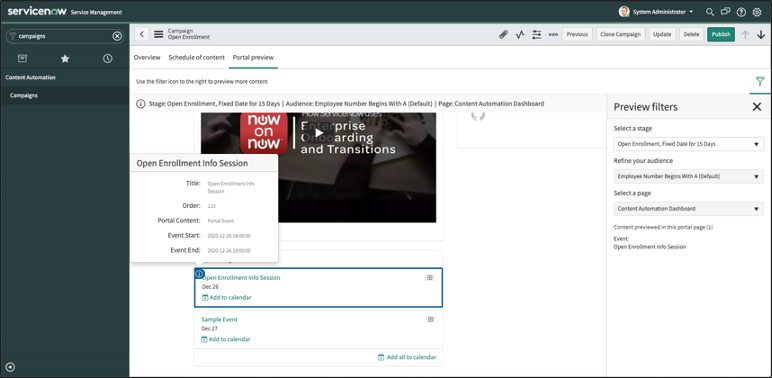
Task: Go to the next record with the down arrow
Action: (761, 34)
